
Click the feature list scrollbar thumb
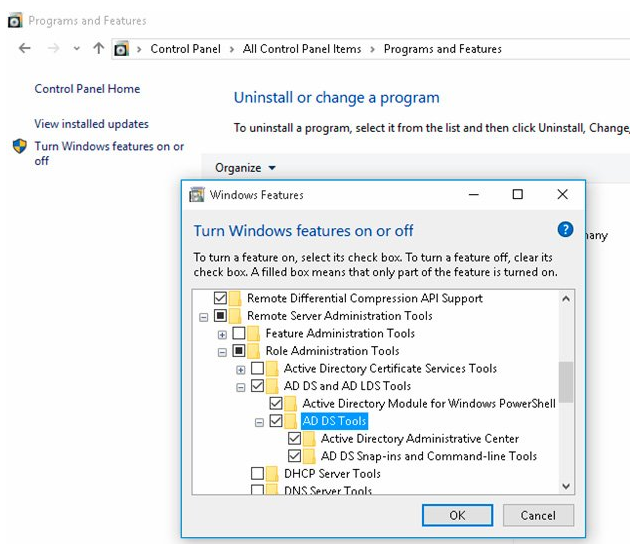(566, 382)
